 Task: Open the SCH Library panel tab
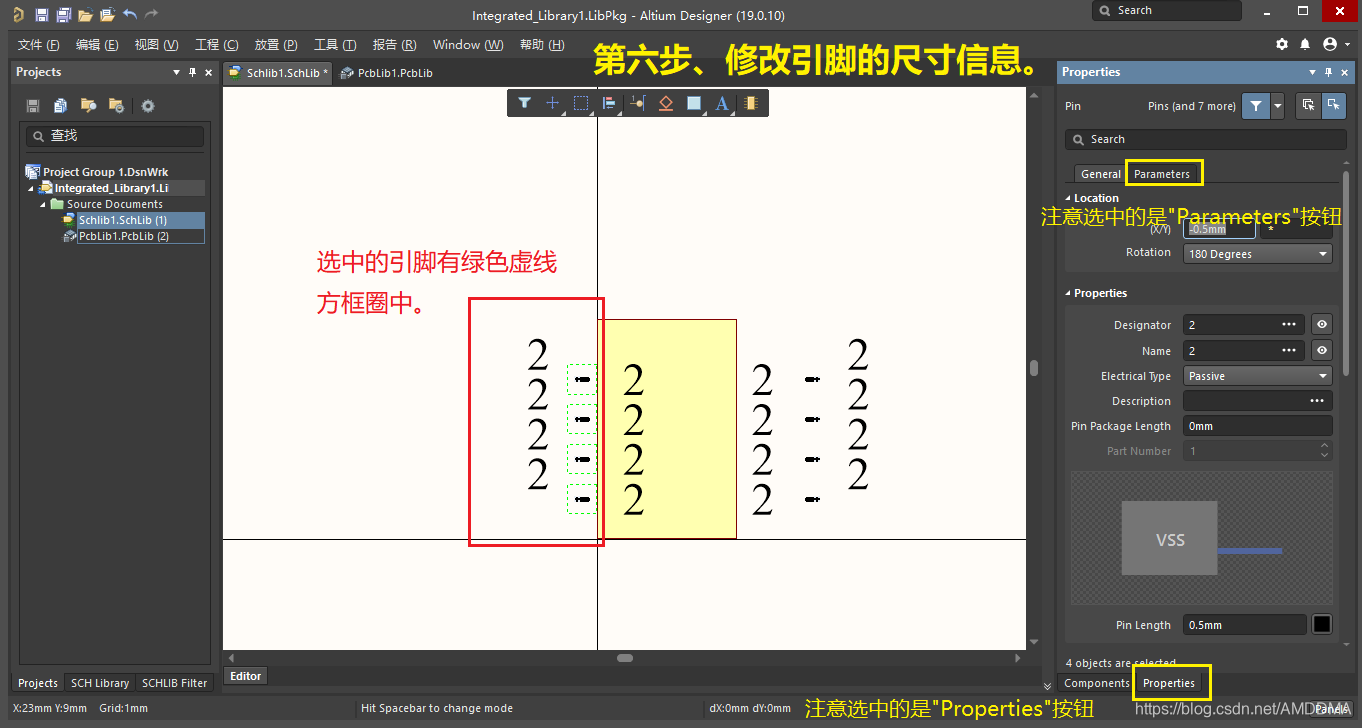[x=99, y=683]
